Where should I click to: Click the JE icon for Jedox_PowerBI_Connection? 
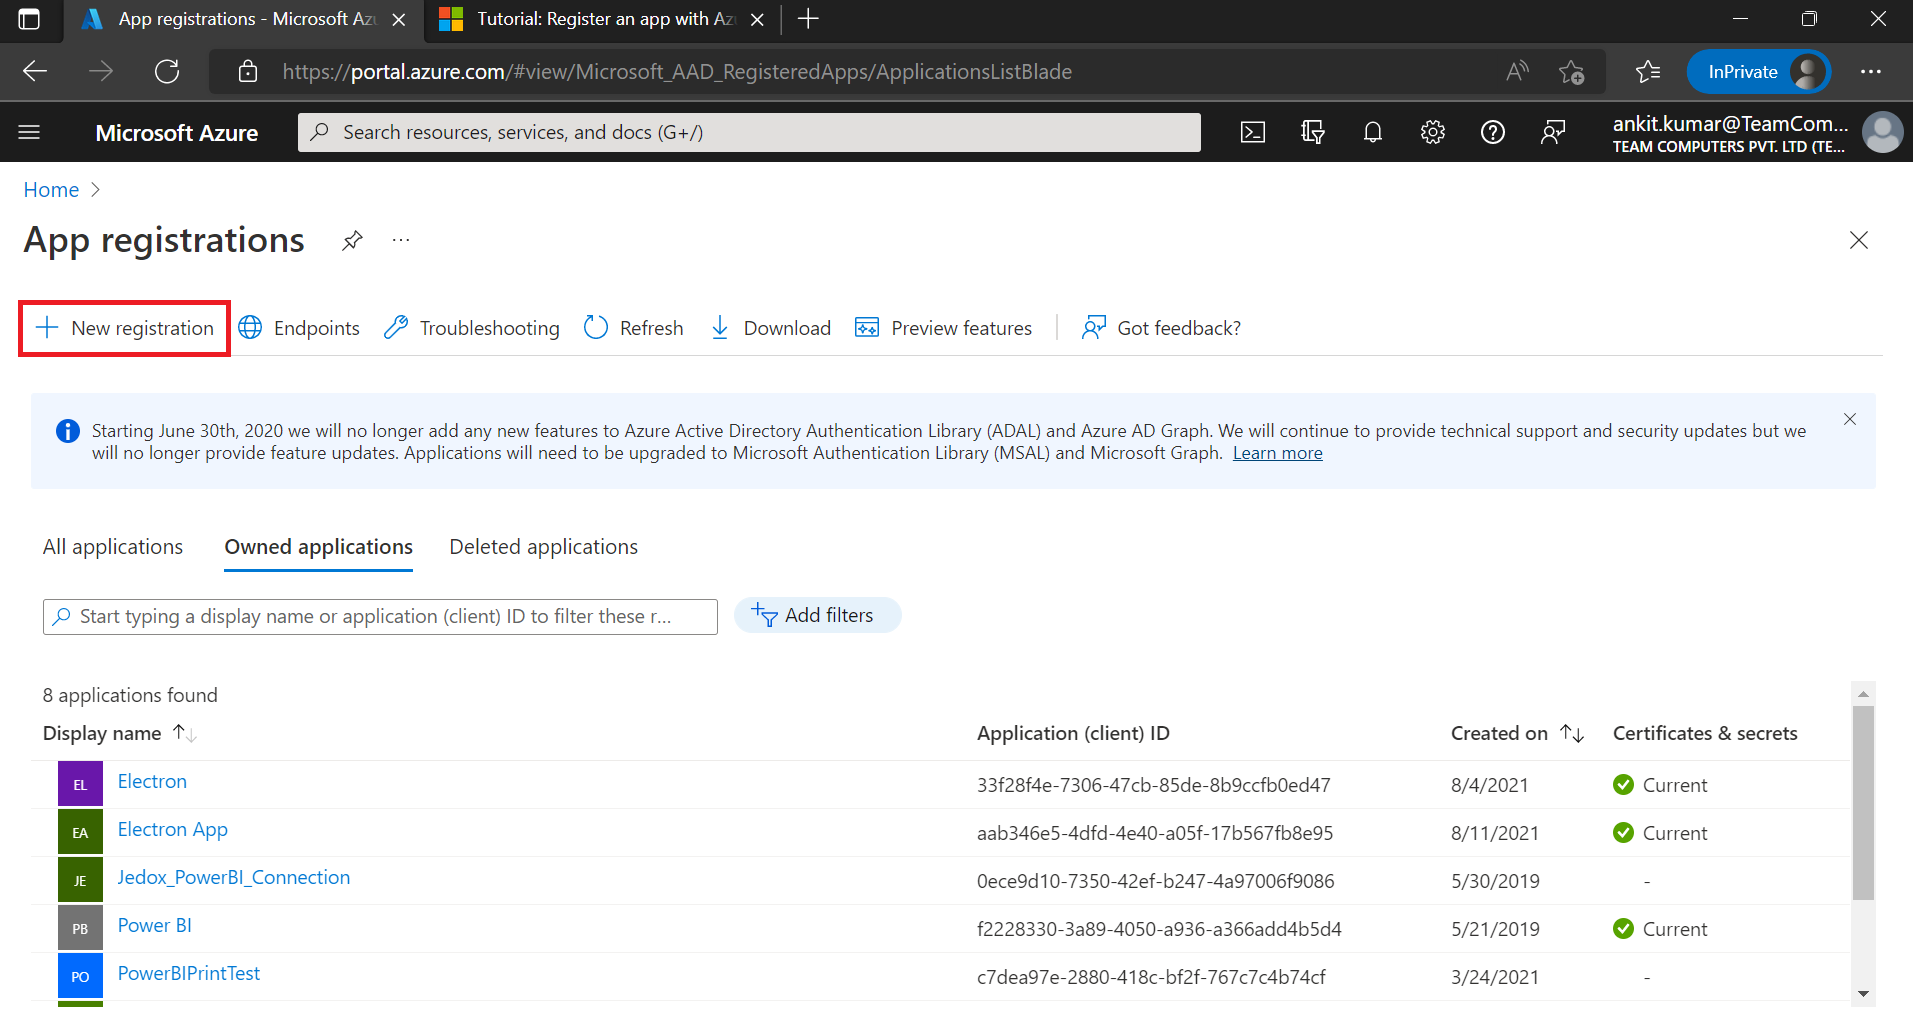coord(80,881)
